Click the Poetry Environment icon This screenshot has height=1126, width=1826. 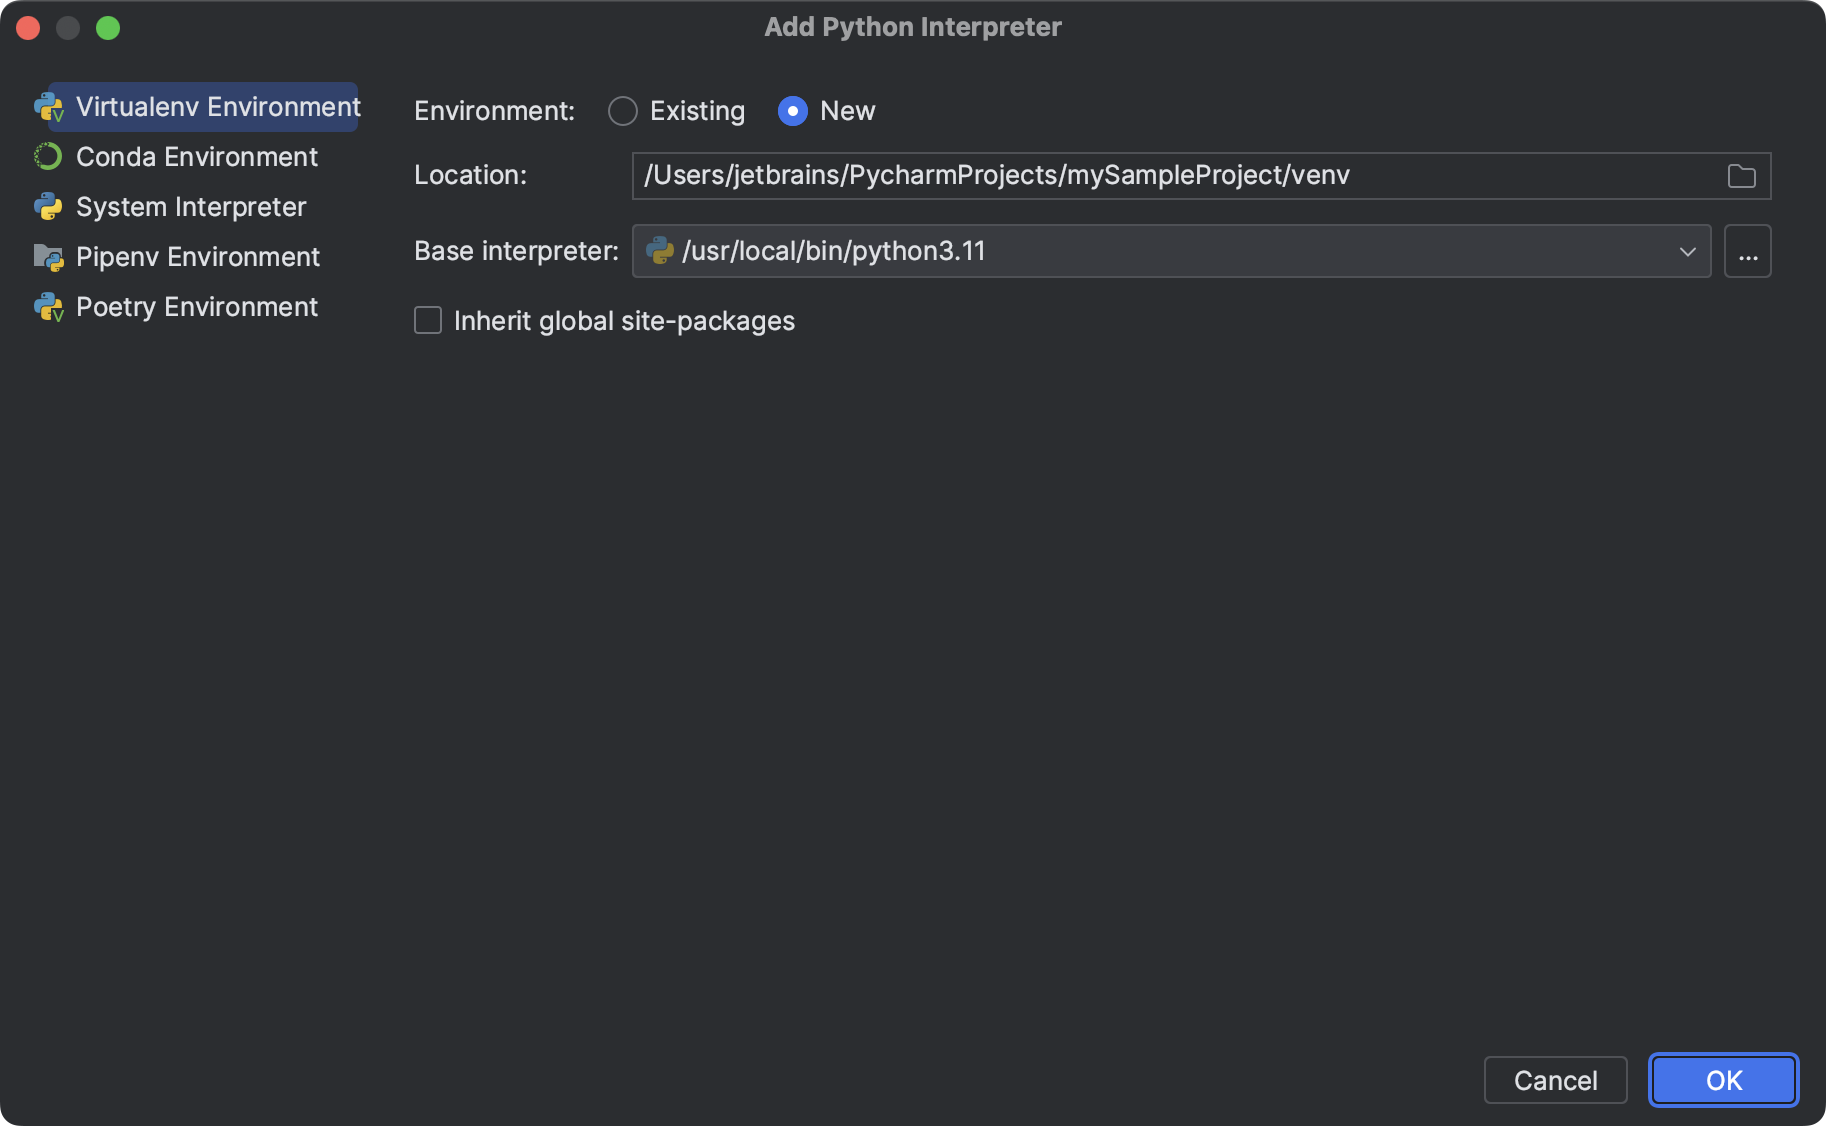pyautogui.click(x=47, y=307)
